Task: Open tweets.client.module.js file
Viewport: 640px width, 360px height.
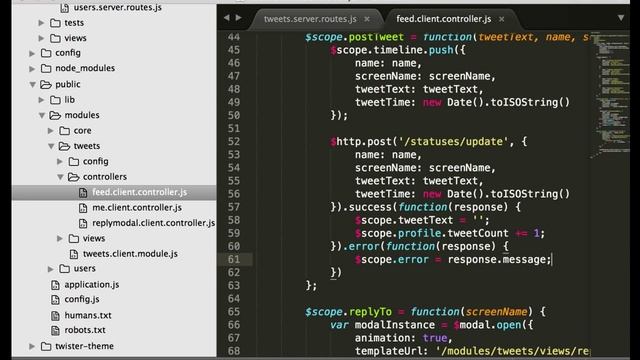Action: coord(130,254)
